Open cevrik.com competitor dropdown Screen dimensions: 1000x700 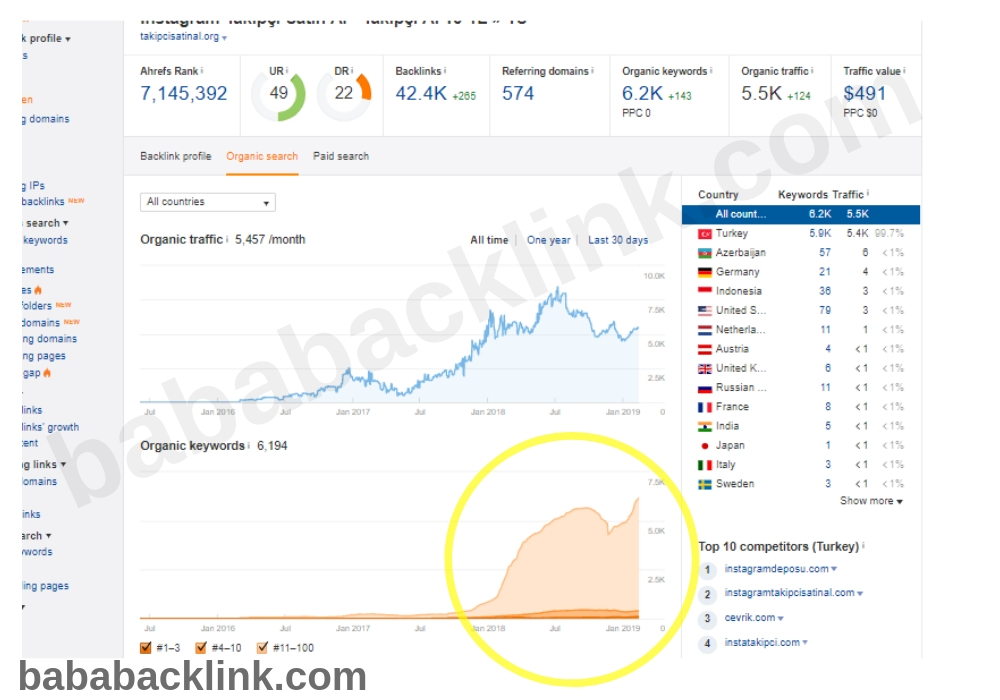(x=781, y=618)
